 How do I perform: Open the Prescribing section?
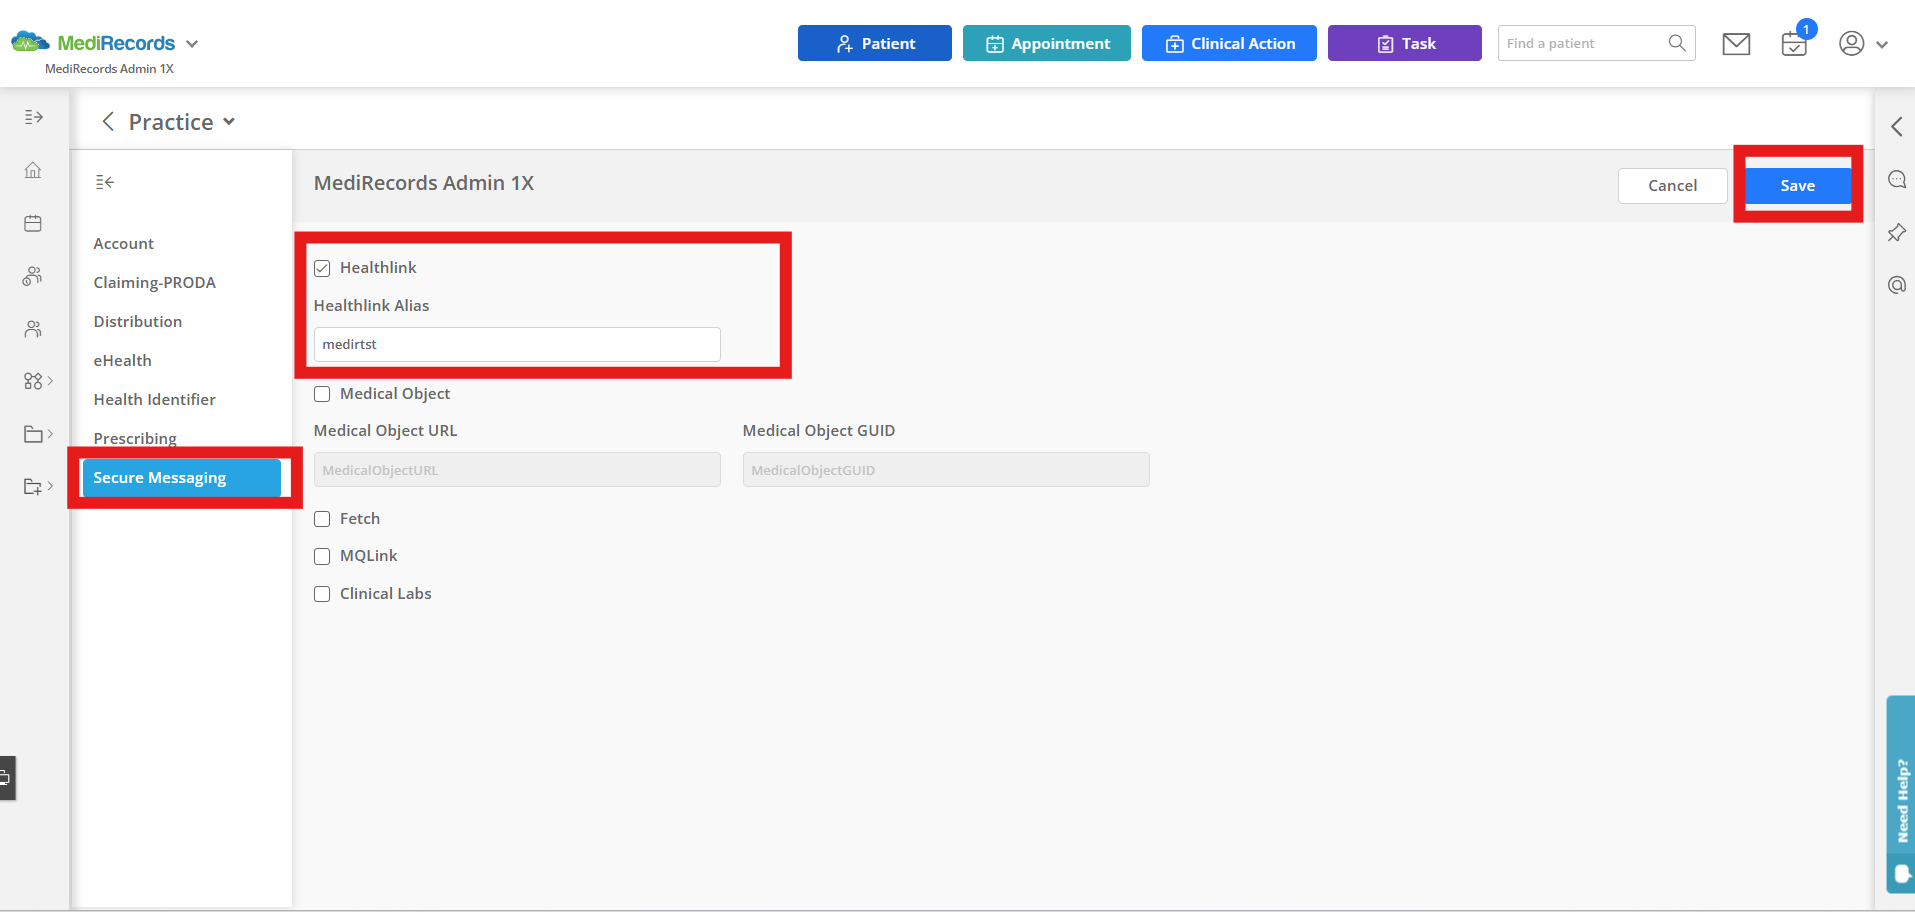tap(135, 439)
